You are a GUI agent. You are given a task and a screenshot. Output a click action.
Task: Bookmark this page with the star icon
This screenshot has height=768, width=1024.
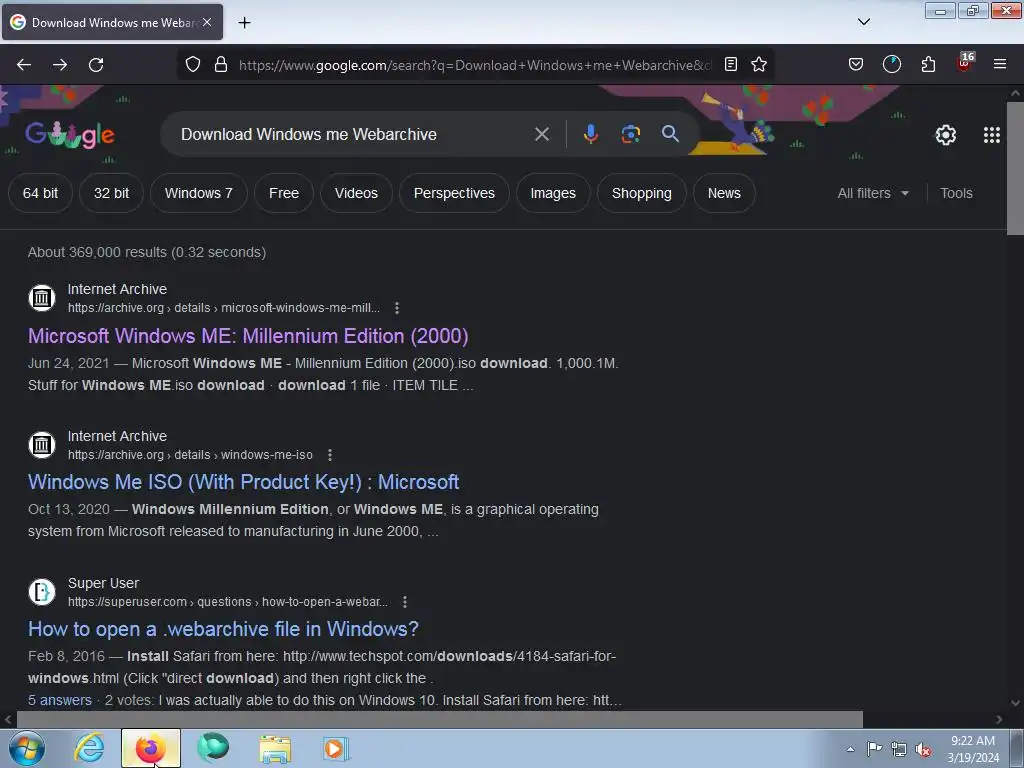point(759,65)
